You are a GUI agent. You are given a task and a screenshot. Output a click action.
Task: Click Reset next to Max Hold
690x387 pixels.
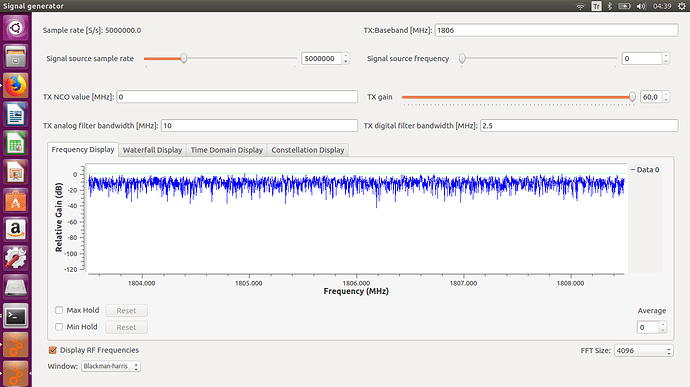[126, 310]
